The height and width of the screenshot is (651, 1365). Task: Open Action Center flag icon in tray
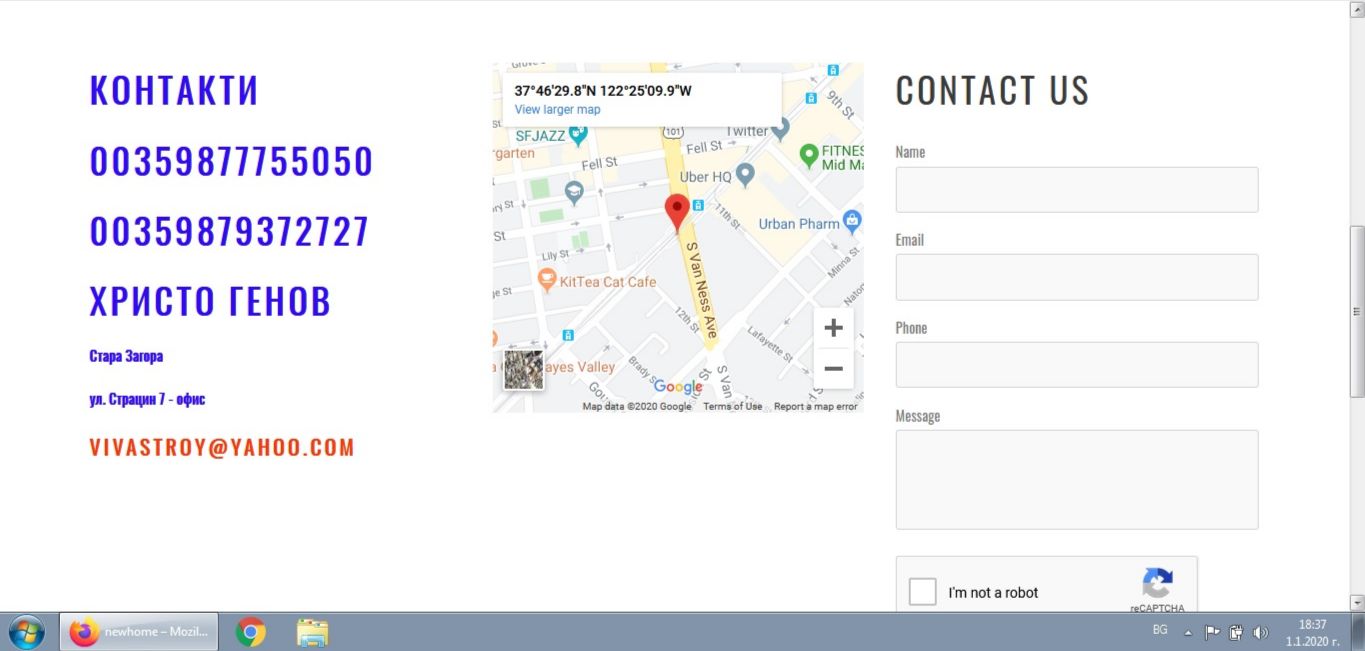[x=1212, y=632]
